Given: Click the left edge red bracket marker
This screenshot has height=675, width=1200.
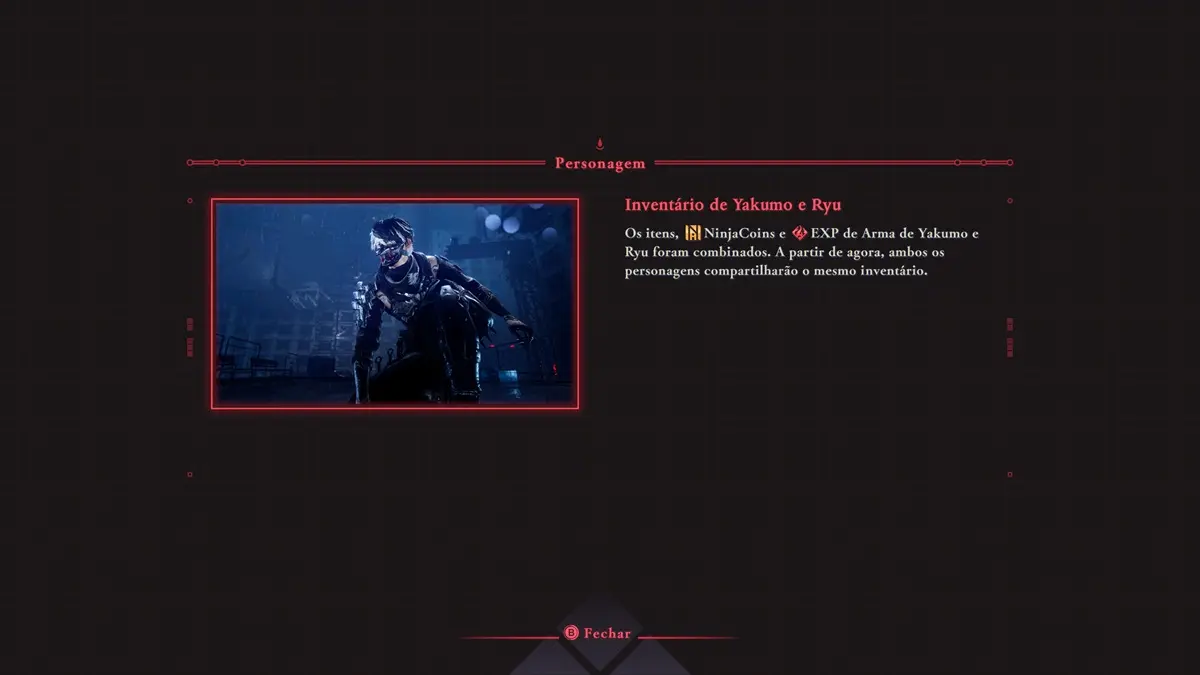Looking at the screenshot, I should (x=190, y=336).
